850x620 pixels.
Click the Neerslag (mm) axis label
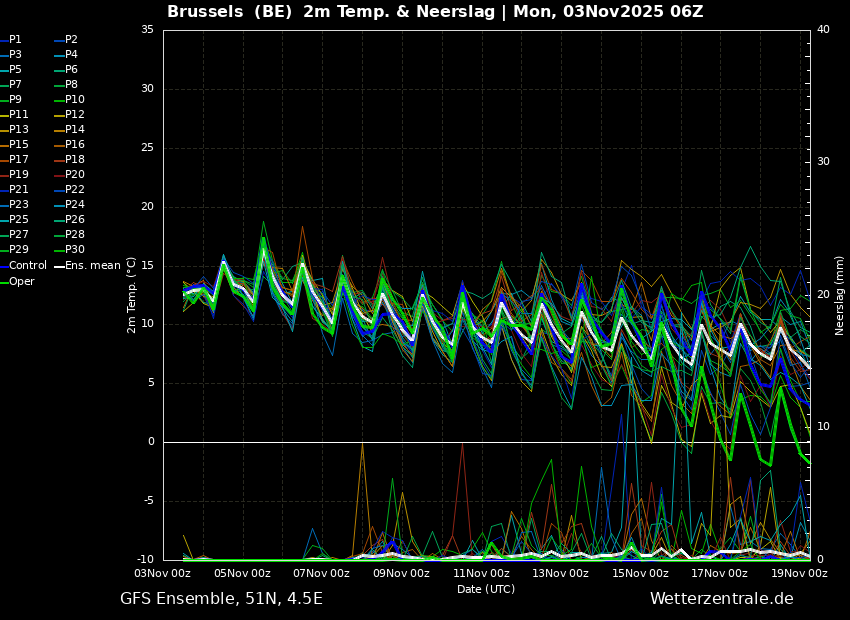pyautogui.click(x=840, y=295)
